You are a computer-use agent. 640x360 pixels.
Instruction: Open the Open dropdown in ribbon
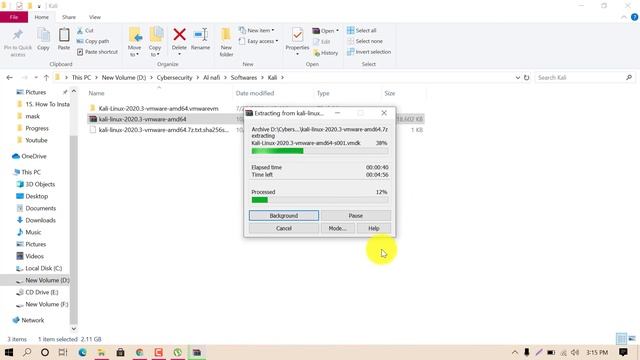(325, 31)
